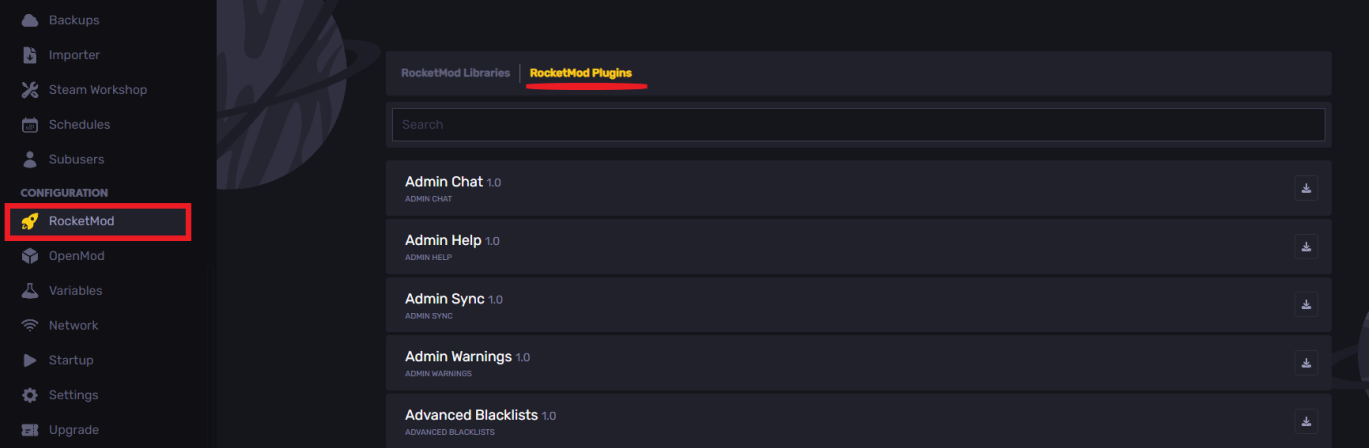Open the Subusers page

[x=62, y=159]
